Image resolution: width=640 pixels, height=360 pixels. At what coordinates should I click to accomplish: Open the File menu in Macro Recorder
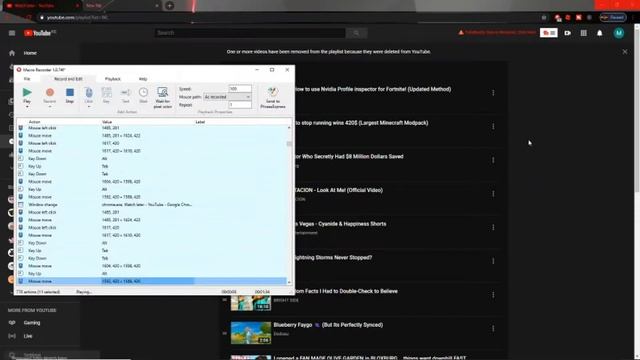tap(27, 79)
